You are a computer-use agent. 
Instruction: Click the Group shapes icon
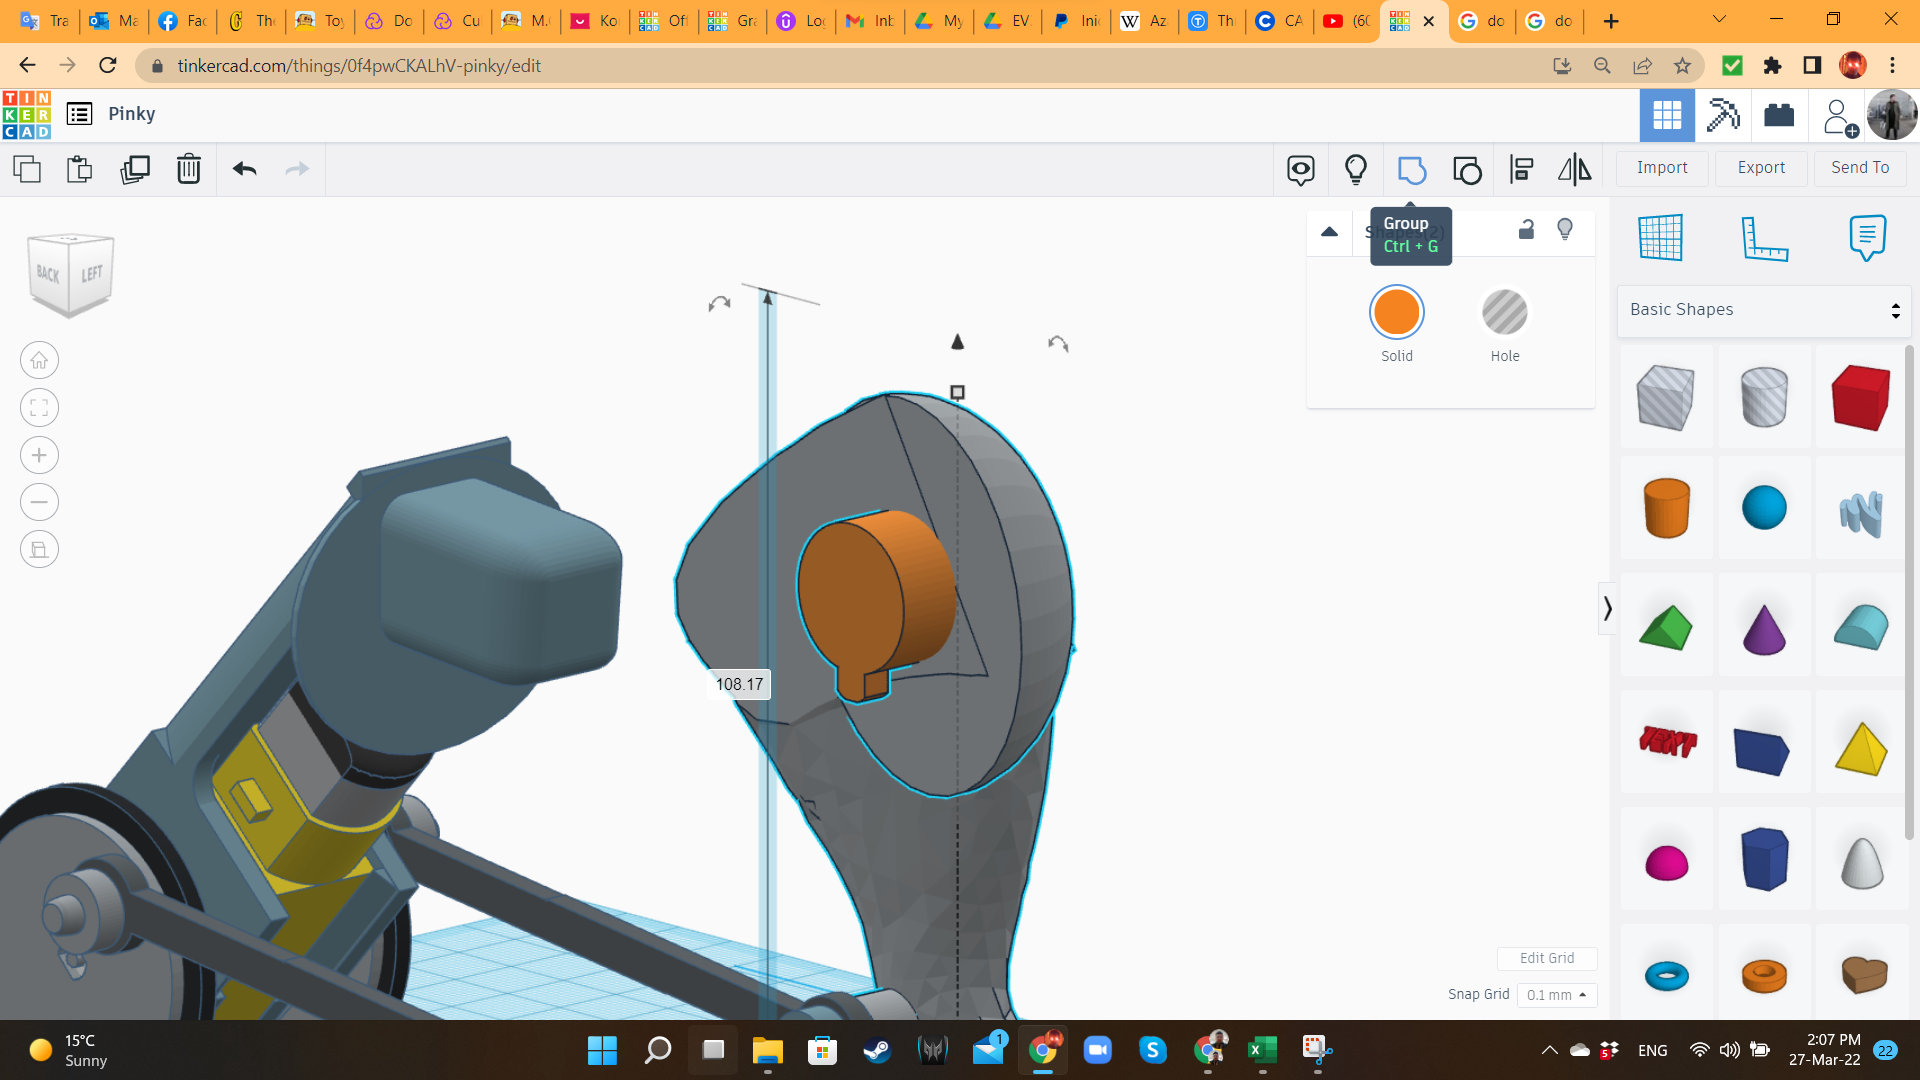[x=1411, y=170]
